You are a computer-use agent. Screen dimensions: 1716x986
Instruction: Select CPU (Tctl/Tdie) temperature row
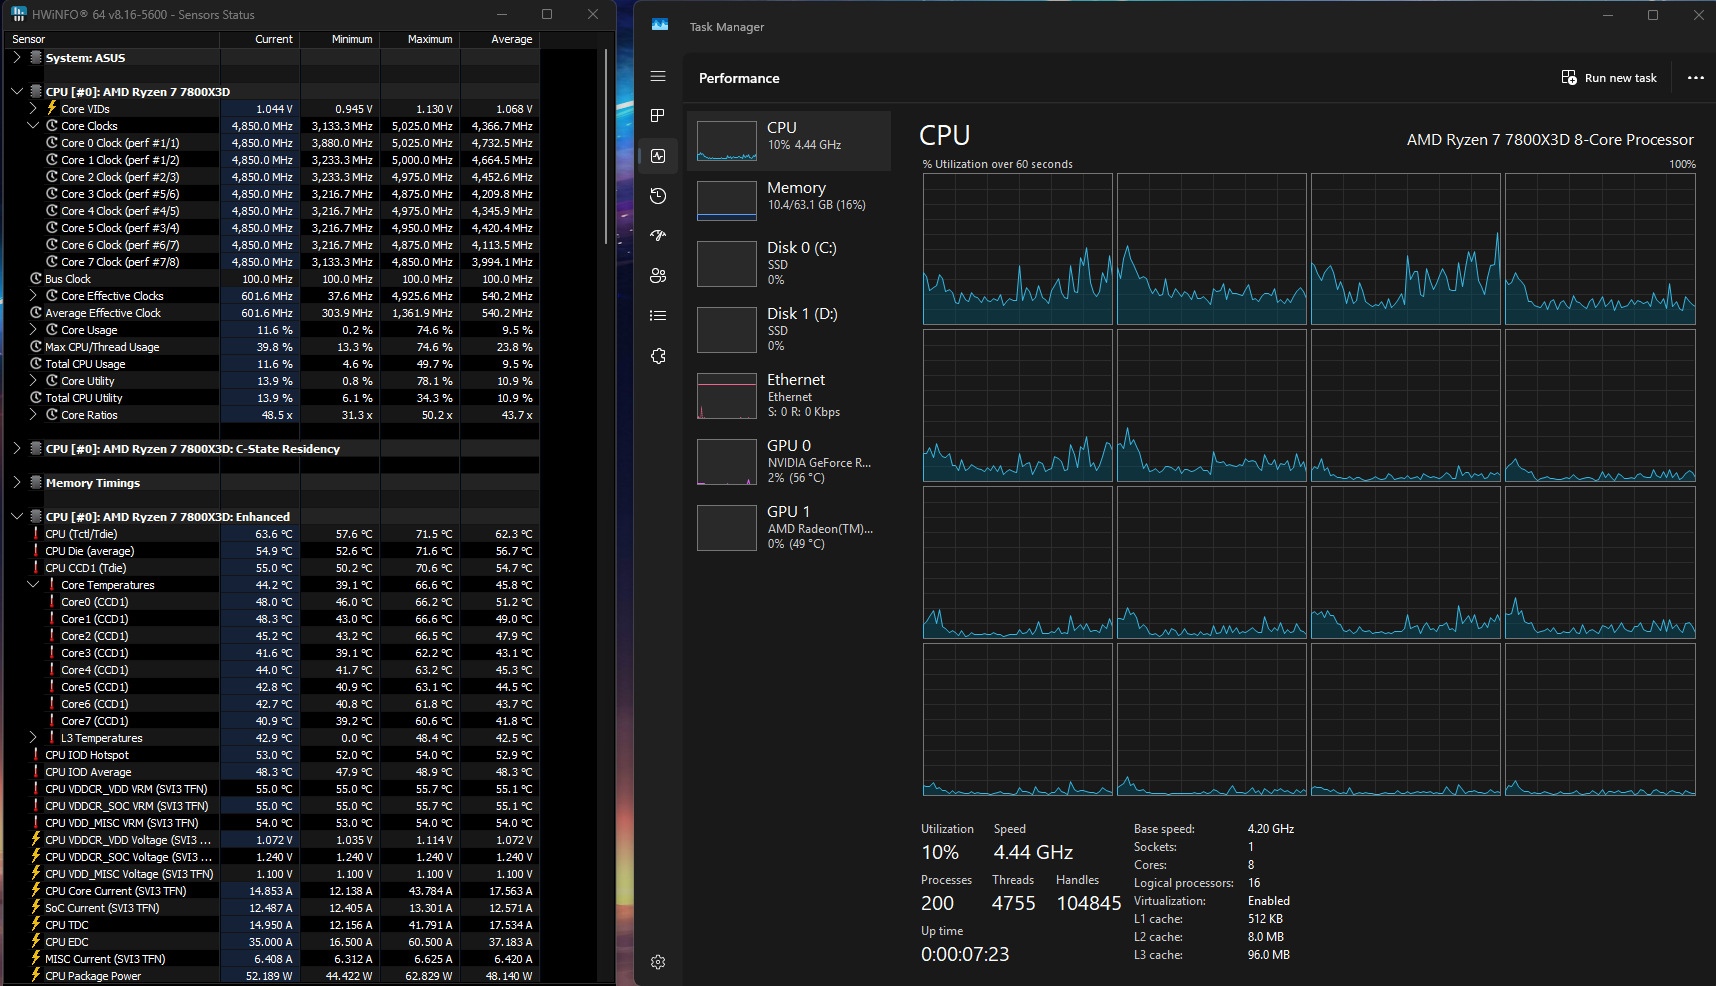point(273,534)
